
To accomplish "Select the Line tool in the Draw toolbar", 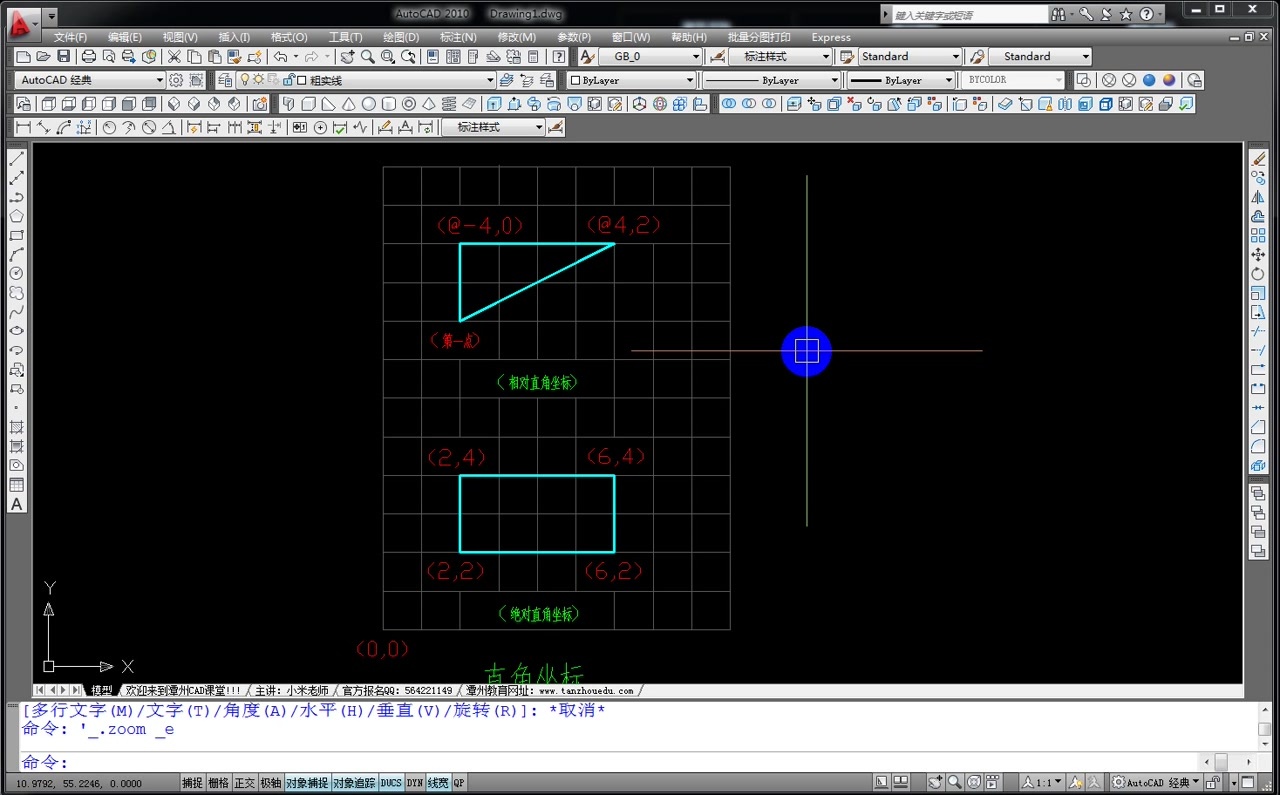I will [x=16, y=159].
